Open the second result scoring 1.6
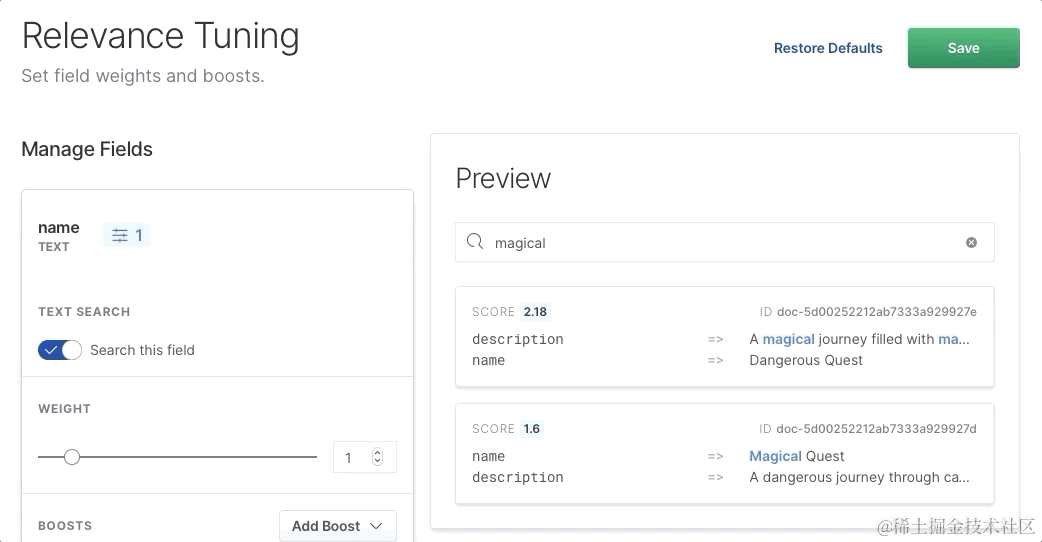 point(724,453)
